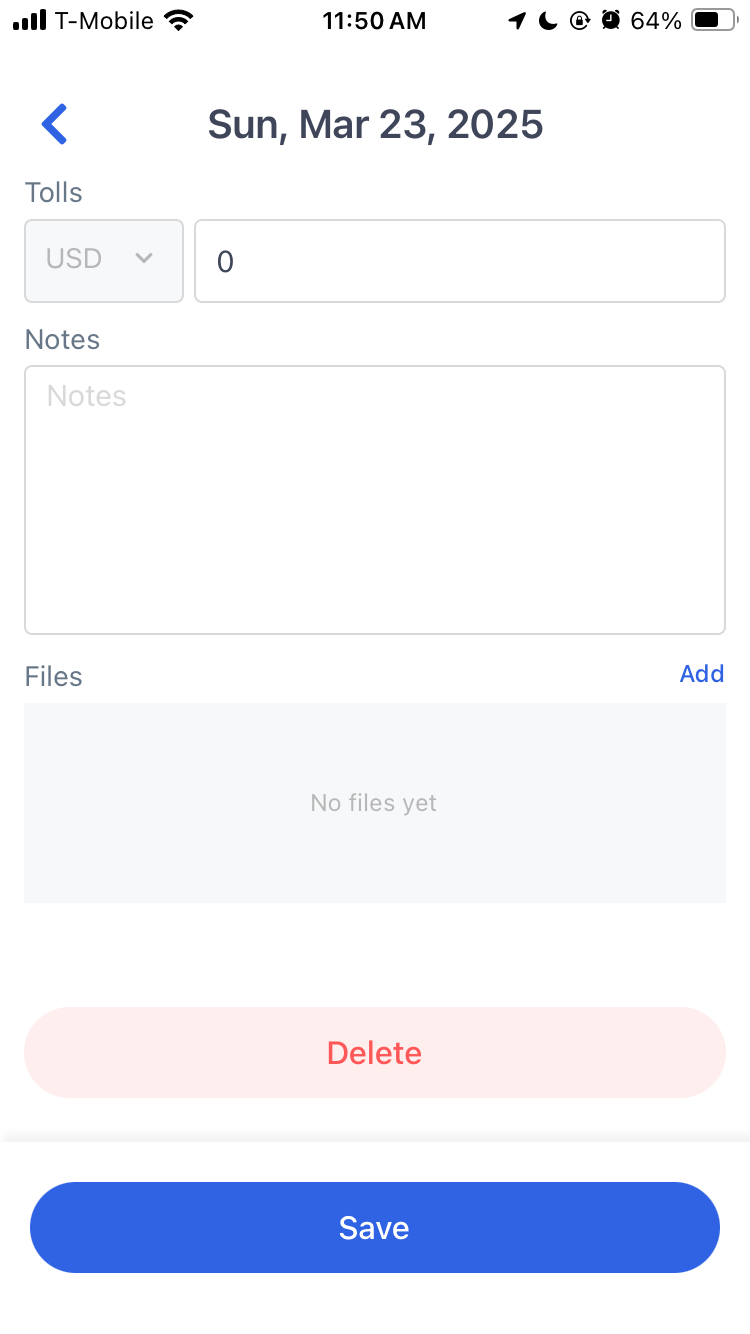Tap the chevron beside USD
The width and height of the screenshot is (750, 1334).
click(x=144, y=258)
